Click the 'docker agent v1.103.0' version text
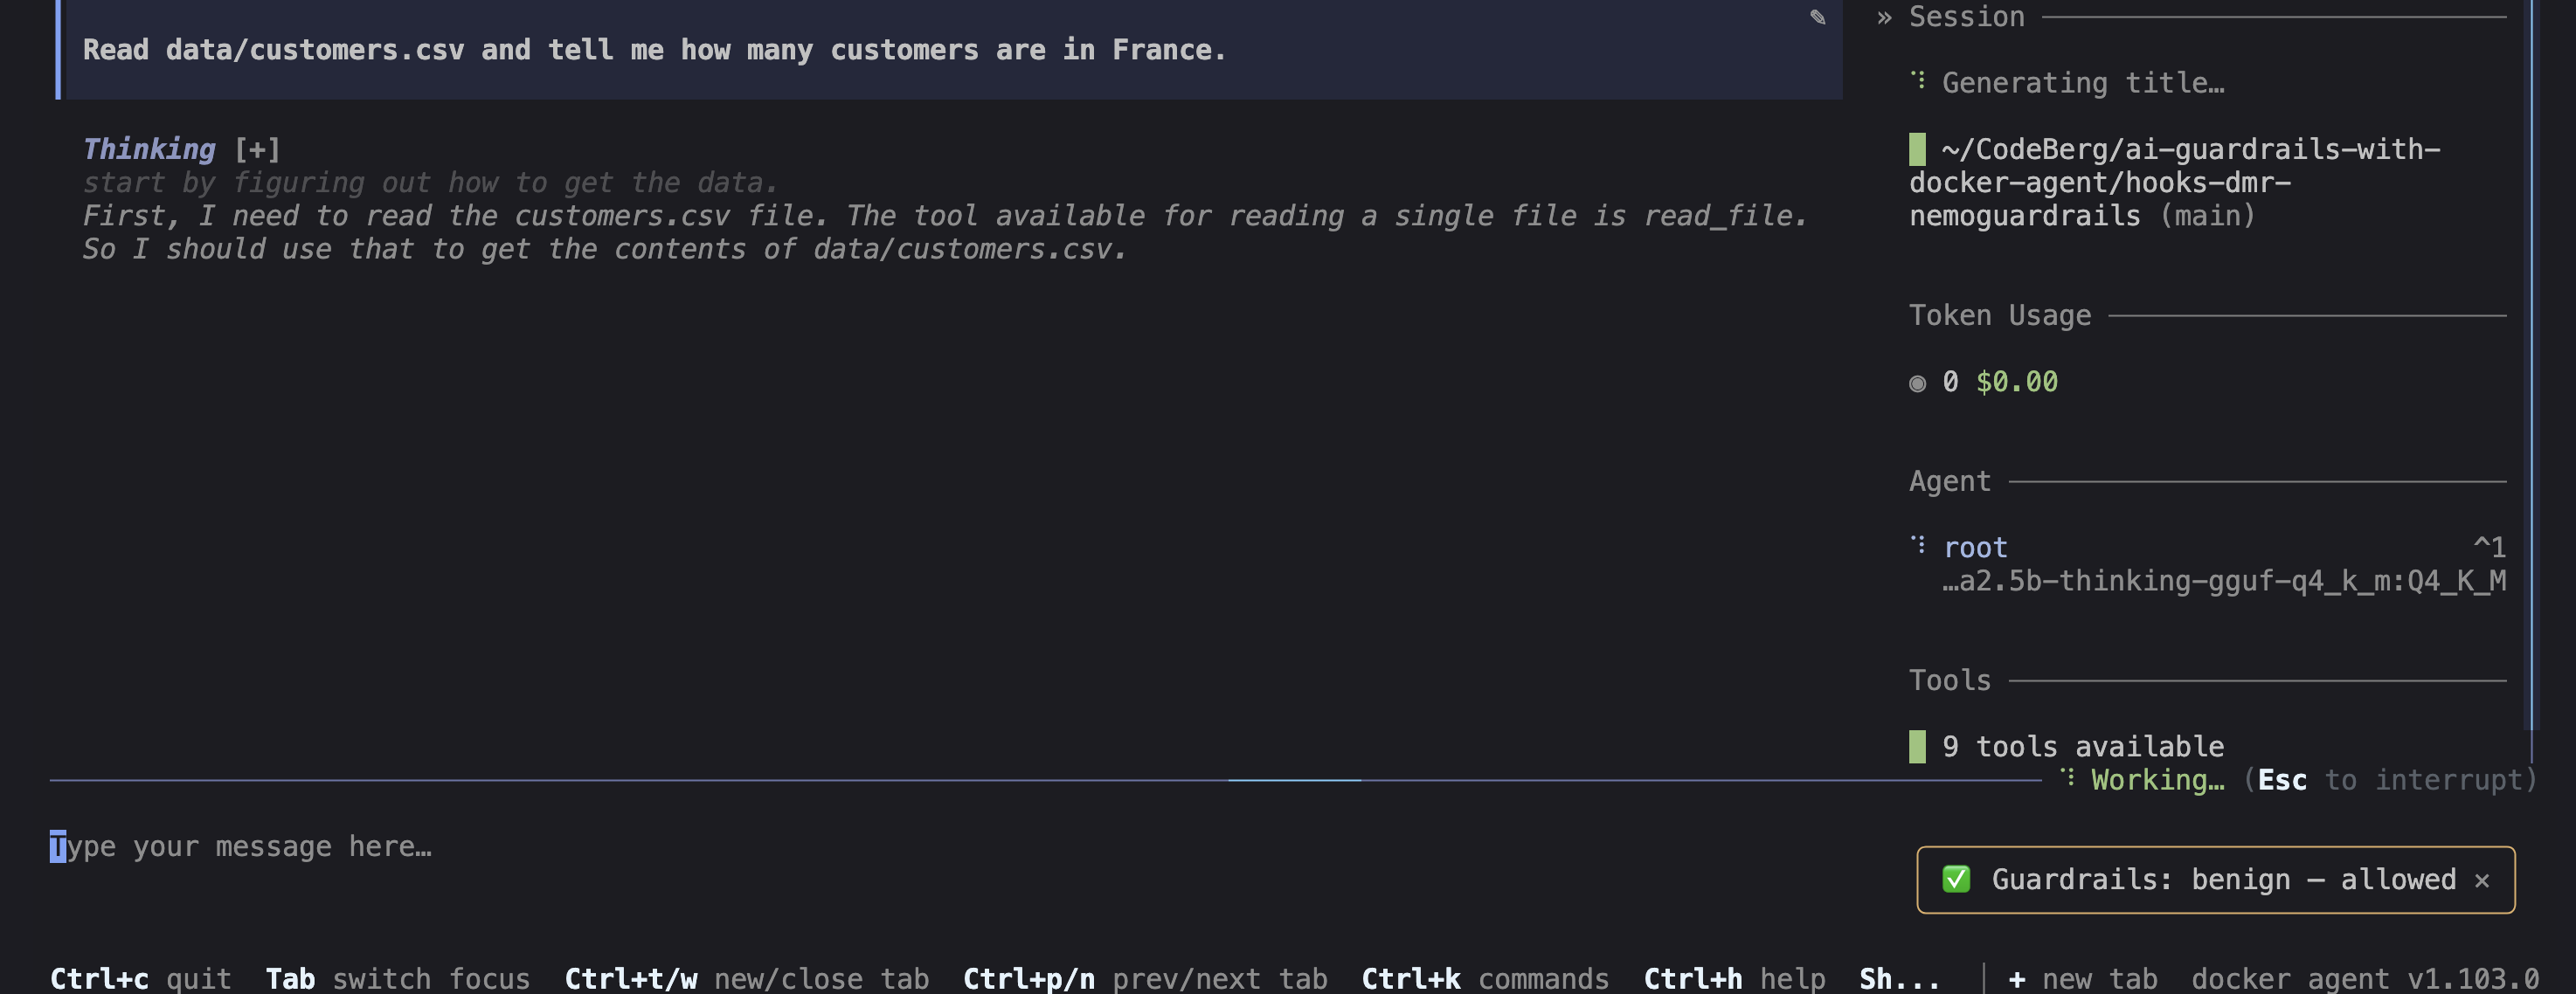 click(x=2365, y=977)
